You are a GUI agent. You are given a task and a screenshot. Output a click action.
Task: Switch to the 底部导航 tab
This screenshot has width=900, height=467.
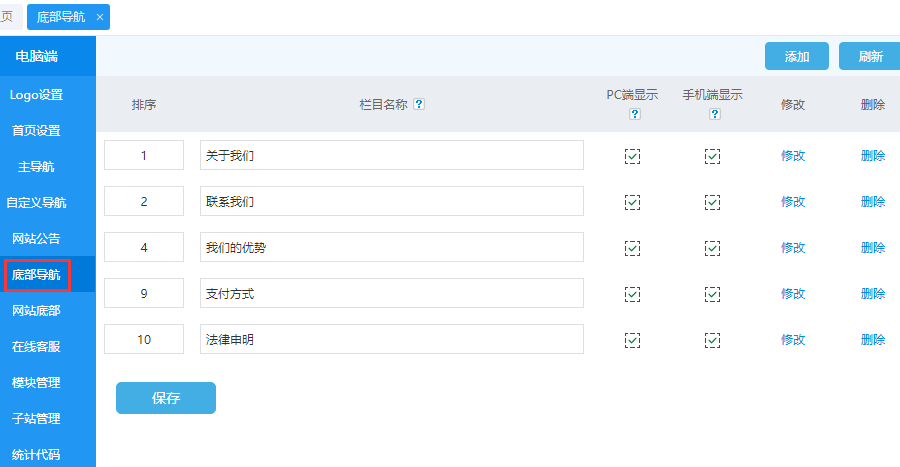pyautogui.click(x=61, y=17)
